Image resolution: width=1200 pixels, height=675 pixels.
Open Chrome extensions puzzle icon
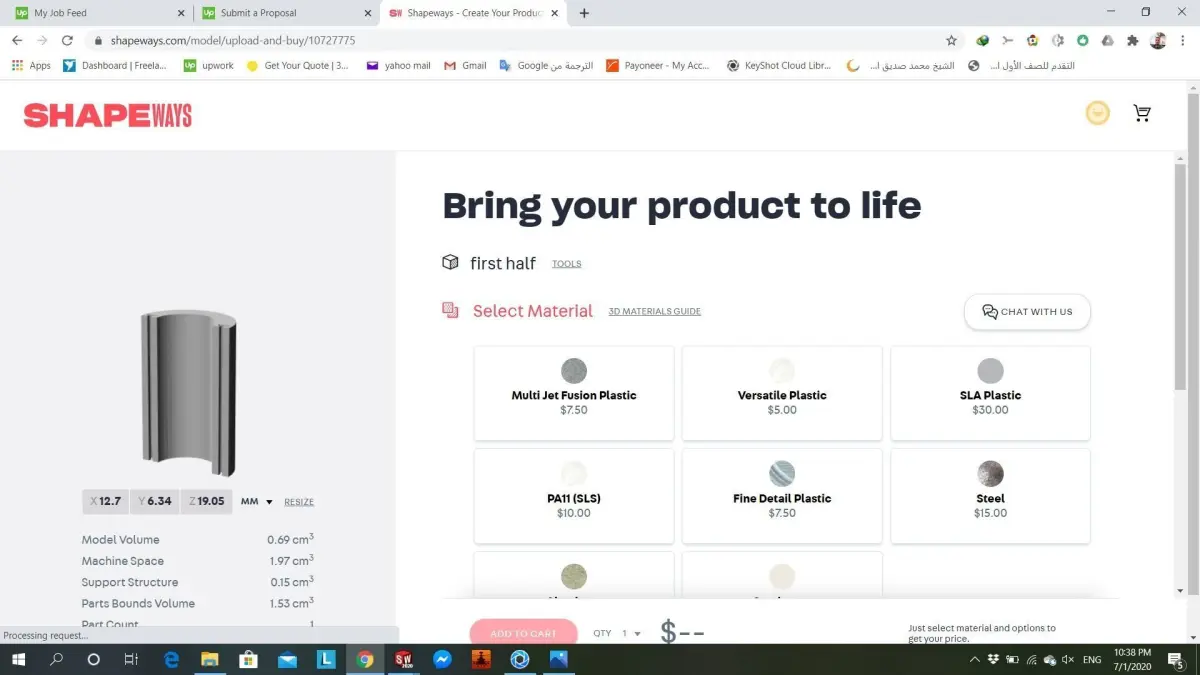click(x=1132, y=41)
